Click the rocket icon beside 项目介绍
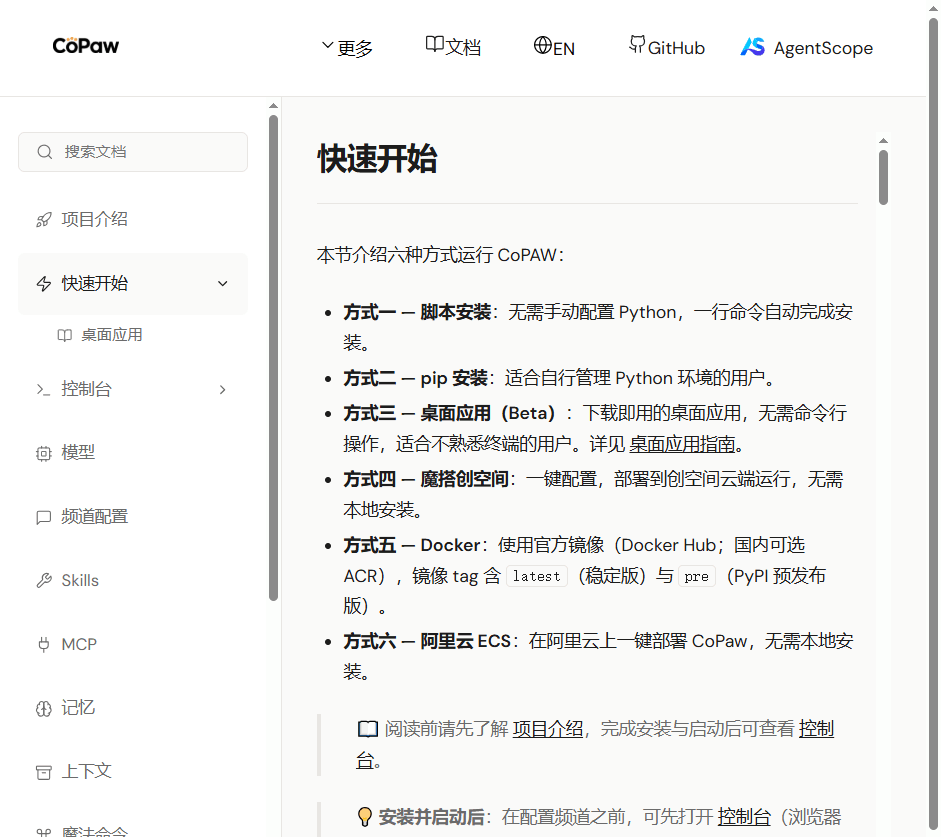Screen dimensions: 941x837 point(43,220)
